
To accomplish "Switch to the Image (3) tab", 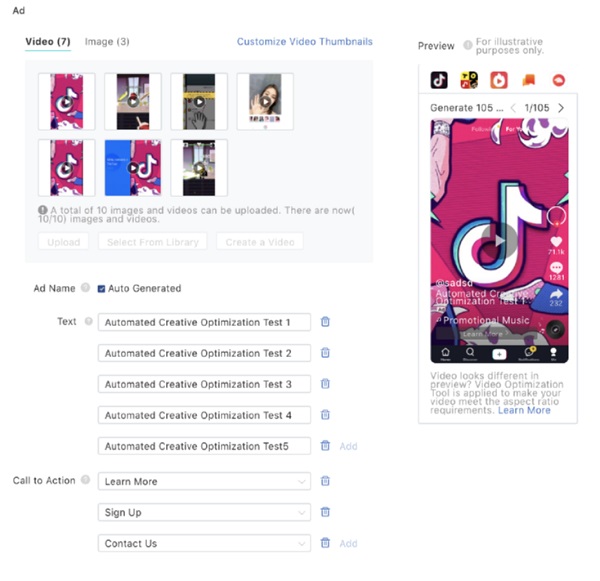I will coord(107,41).
